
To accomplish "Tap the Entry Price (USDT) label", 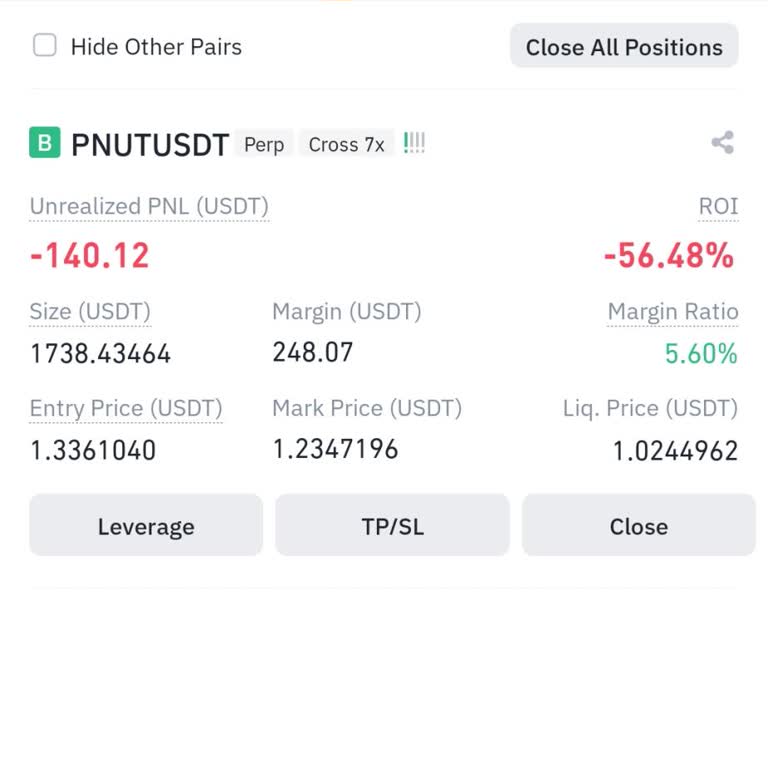I will [126, 409].
